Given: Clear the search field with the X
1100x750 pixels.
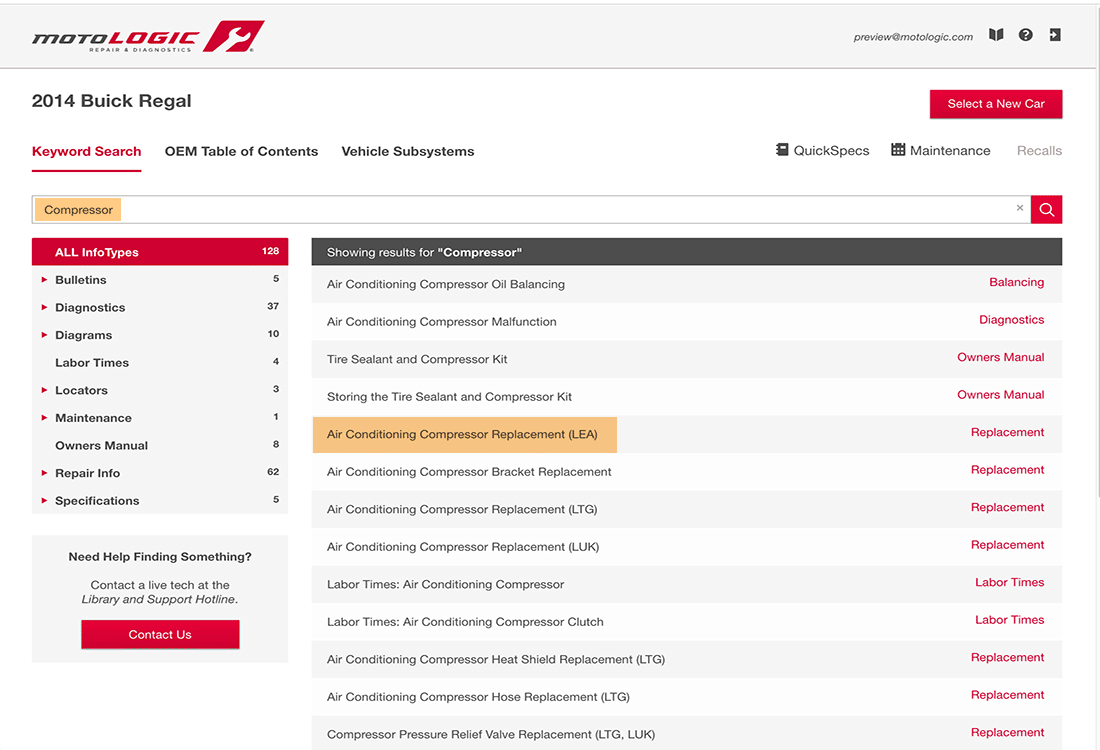Looking at the screenshot, I should coord(1020,209).
